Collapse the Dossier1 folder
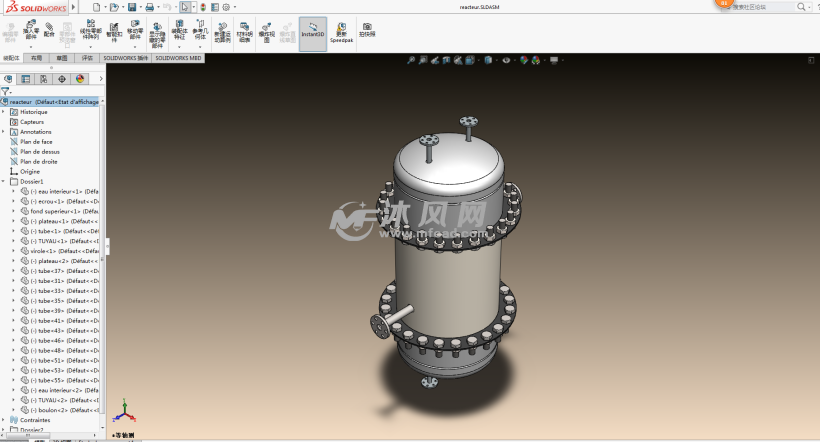 (3, 182)
